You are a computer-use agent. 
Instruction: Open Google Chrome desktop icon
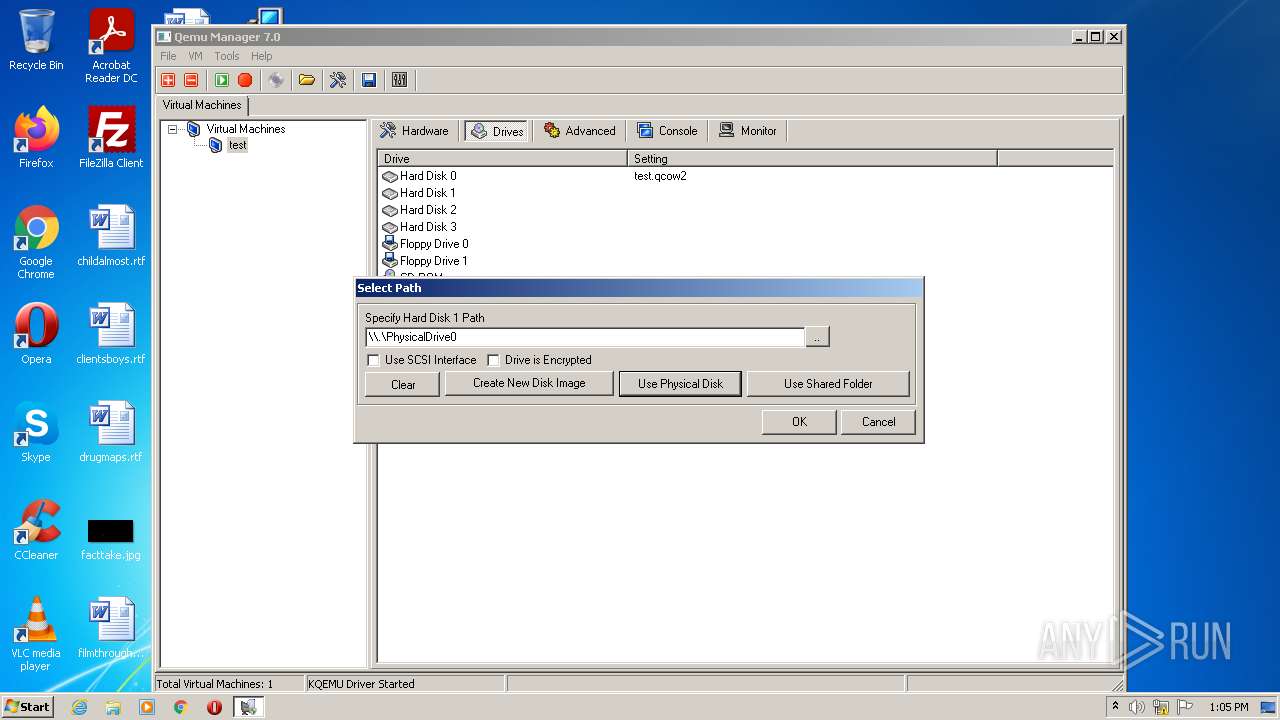[36, 242]
